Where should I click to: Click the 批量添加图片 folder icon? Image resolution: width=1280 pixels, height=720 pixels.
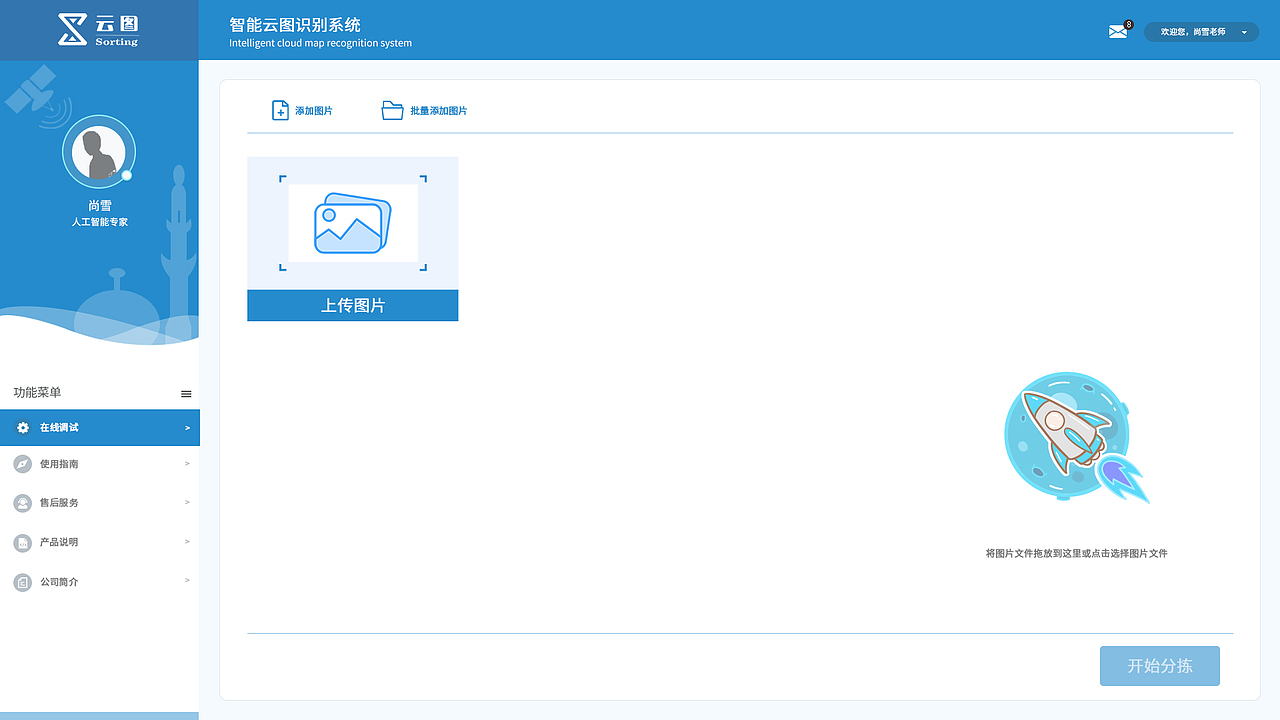tap(392, 110)
